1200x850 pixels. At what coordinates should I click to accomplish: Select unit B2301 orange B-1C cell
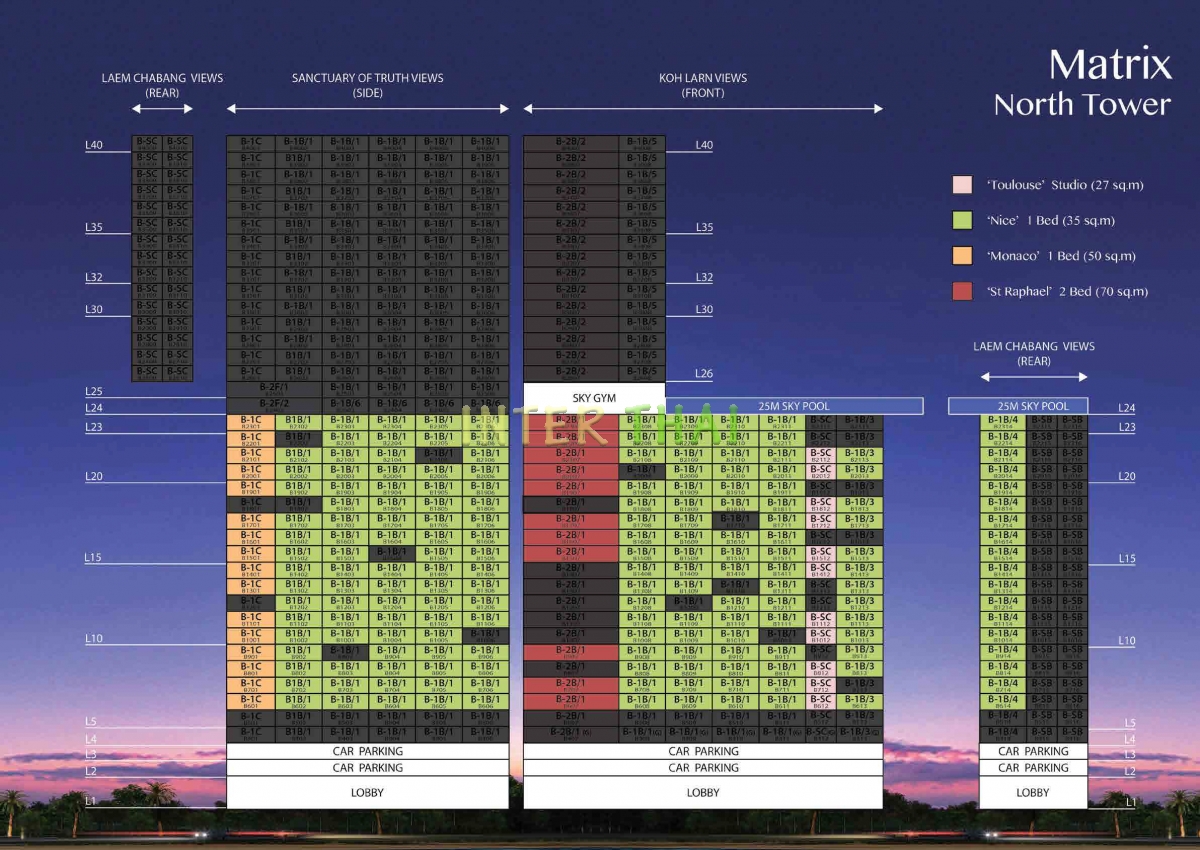point(250,422)
